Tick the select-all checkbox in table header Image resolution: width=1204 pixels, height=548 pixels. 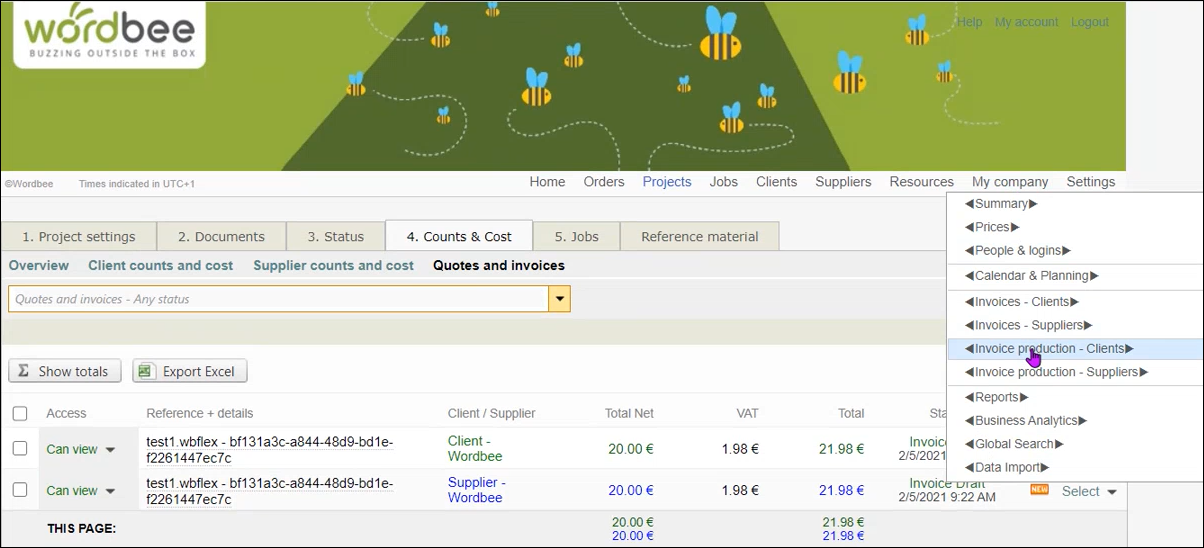click(x=20, y=413)
